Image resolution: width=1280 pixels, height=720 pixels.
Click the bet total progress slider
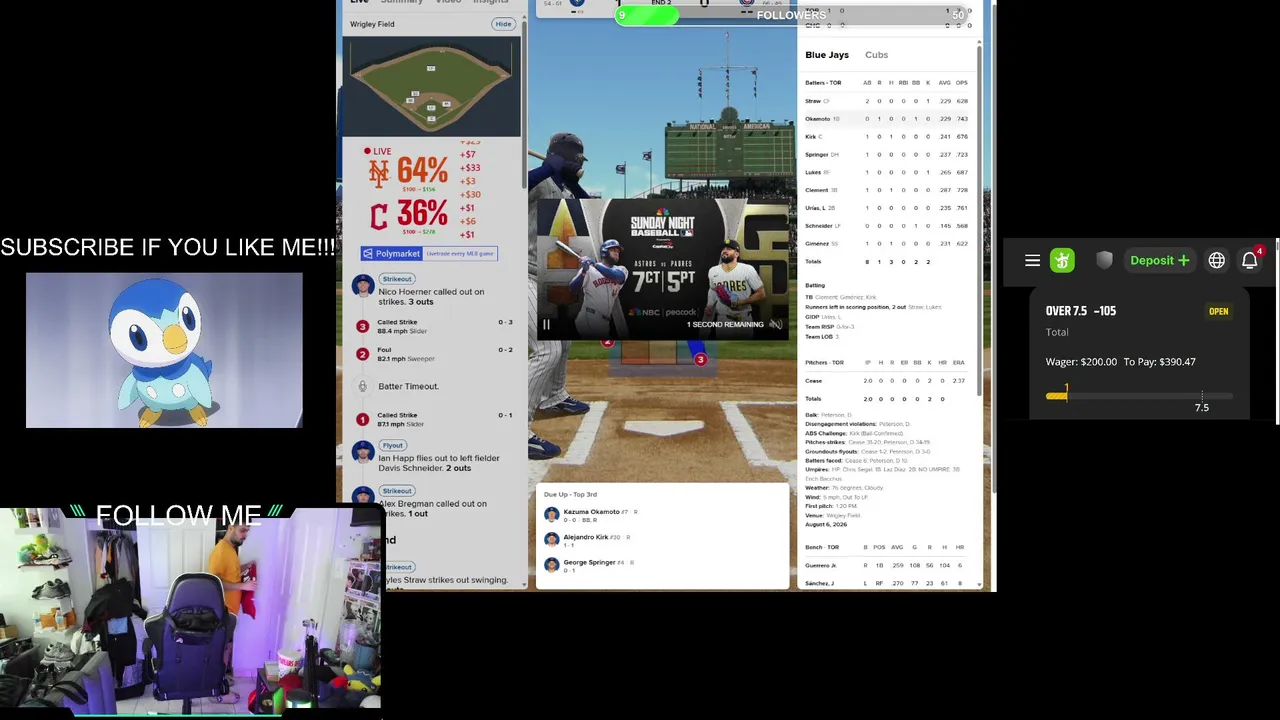(x=1139, y=397)
